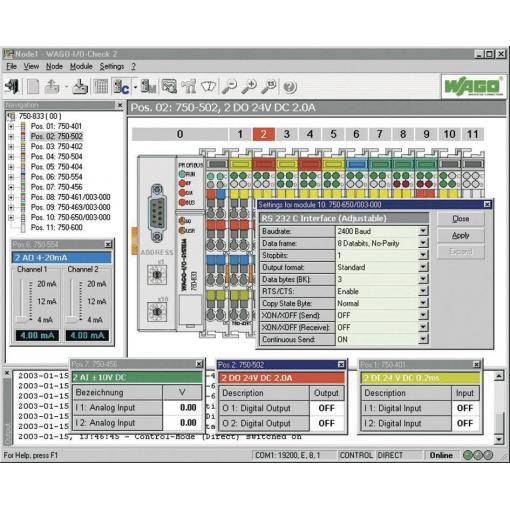Viewport: 510px width, 510px height.
Task: Expand Pos. 05: 750-404 tree node
Action: point(11,167)
